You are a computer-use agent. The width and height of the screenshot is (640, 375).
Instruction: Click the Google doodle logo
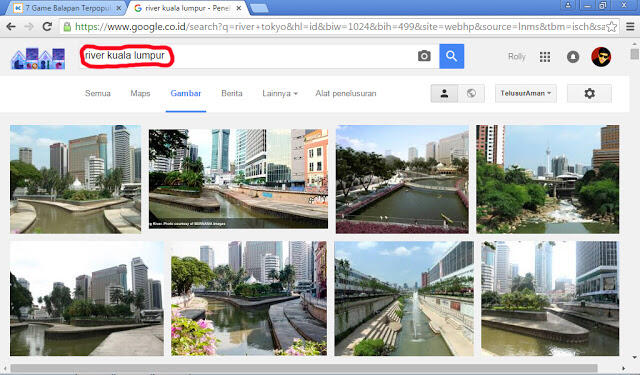[x=38, y=59]
